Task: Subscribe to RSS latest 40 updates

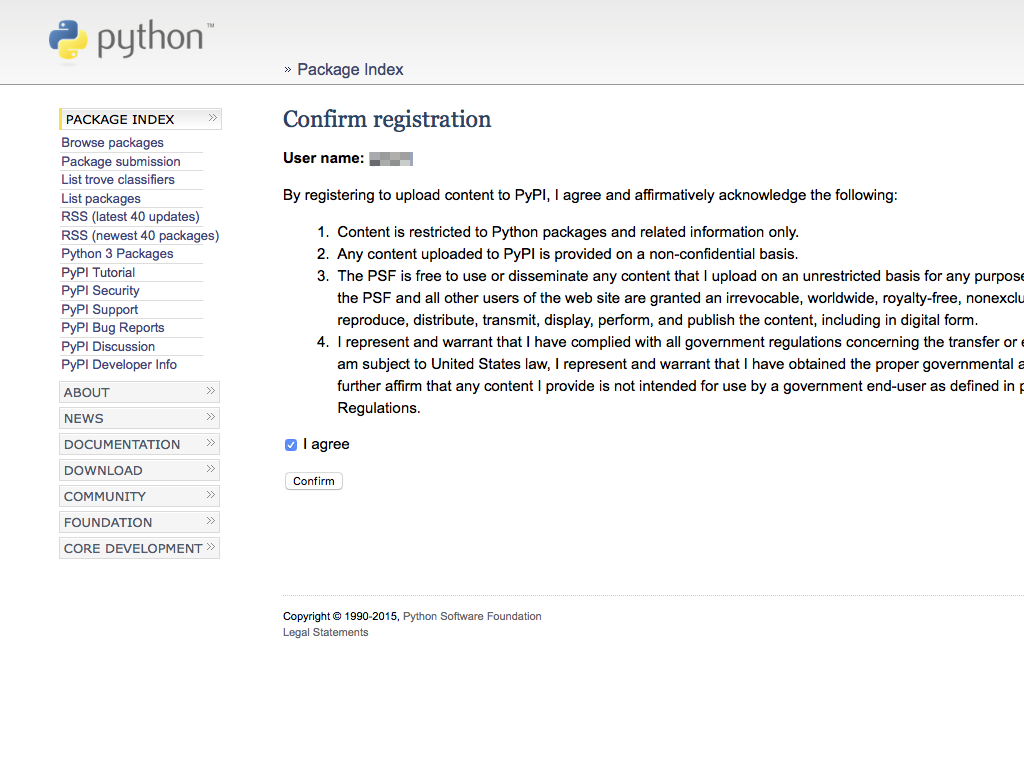Action: (x=130, y=217)
